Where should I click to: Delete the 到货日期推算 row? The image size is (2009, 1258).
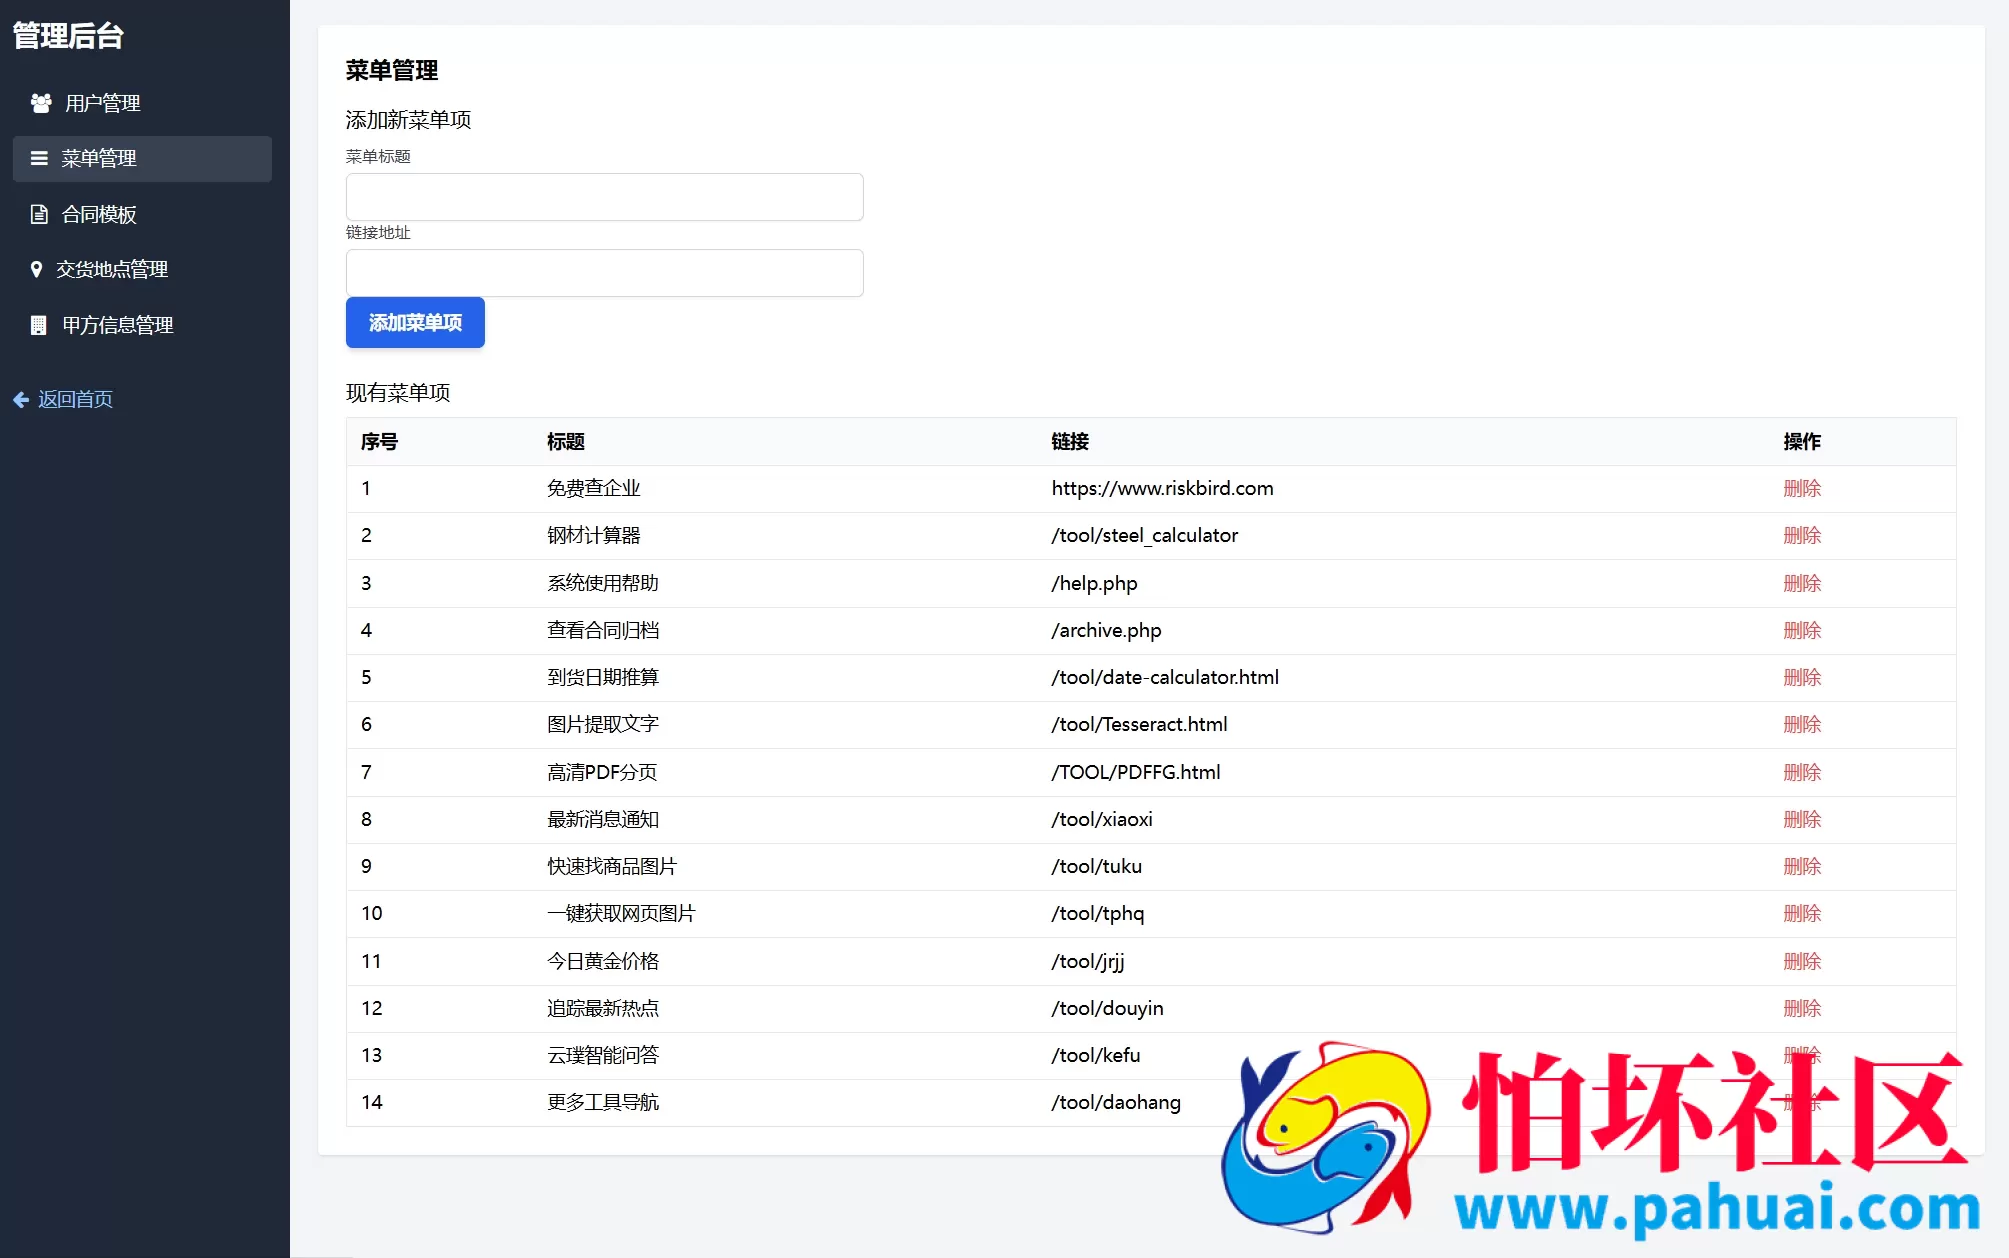[x=1802, y=677]
